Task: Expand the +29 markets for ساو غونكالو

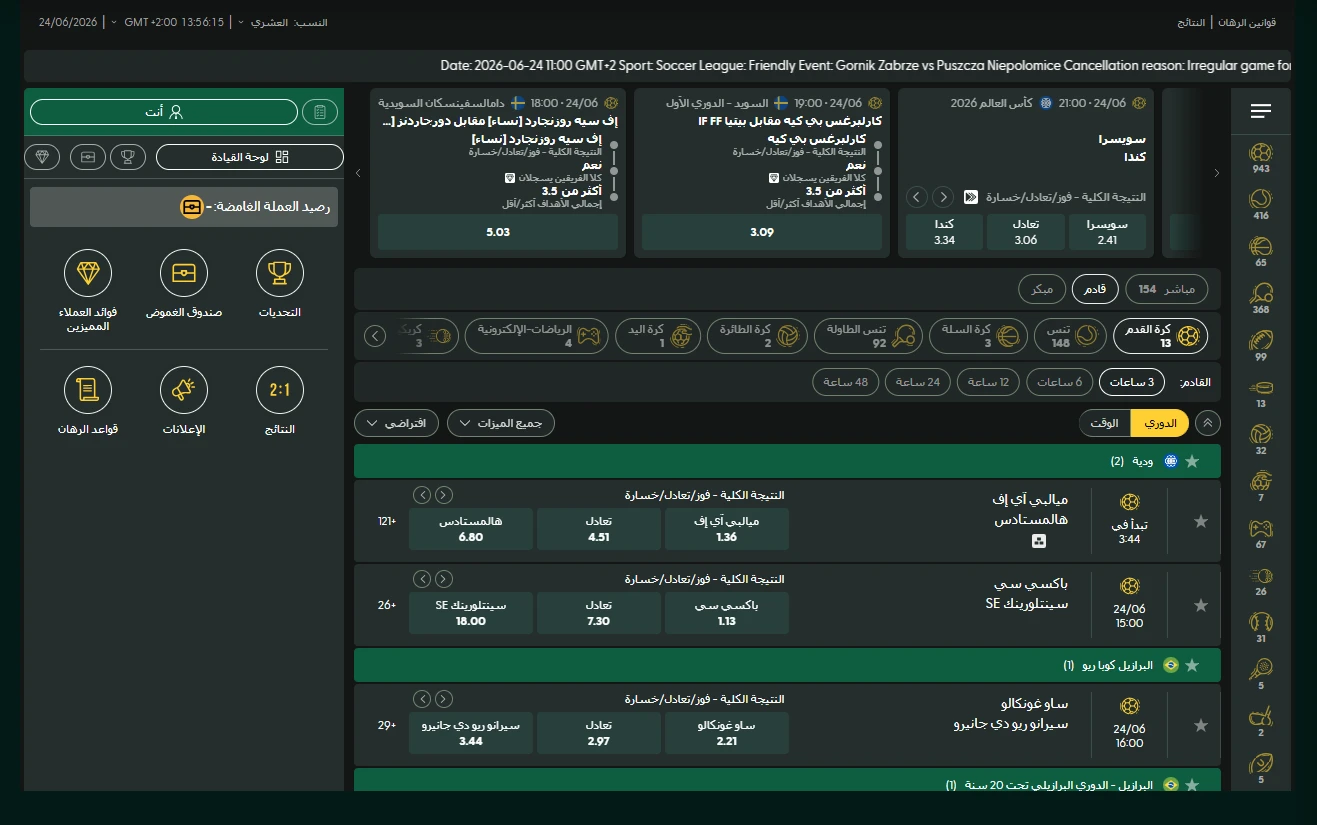Action: pyautogui.click(x=387, y=725)
